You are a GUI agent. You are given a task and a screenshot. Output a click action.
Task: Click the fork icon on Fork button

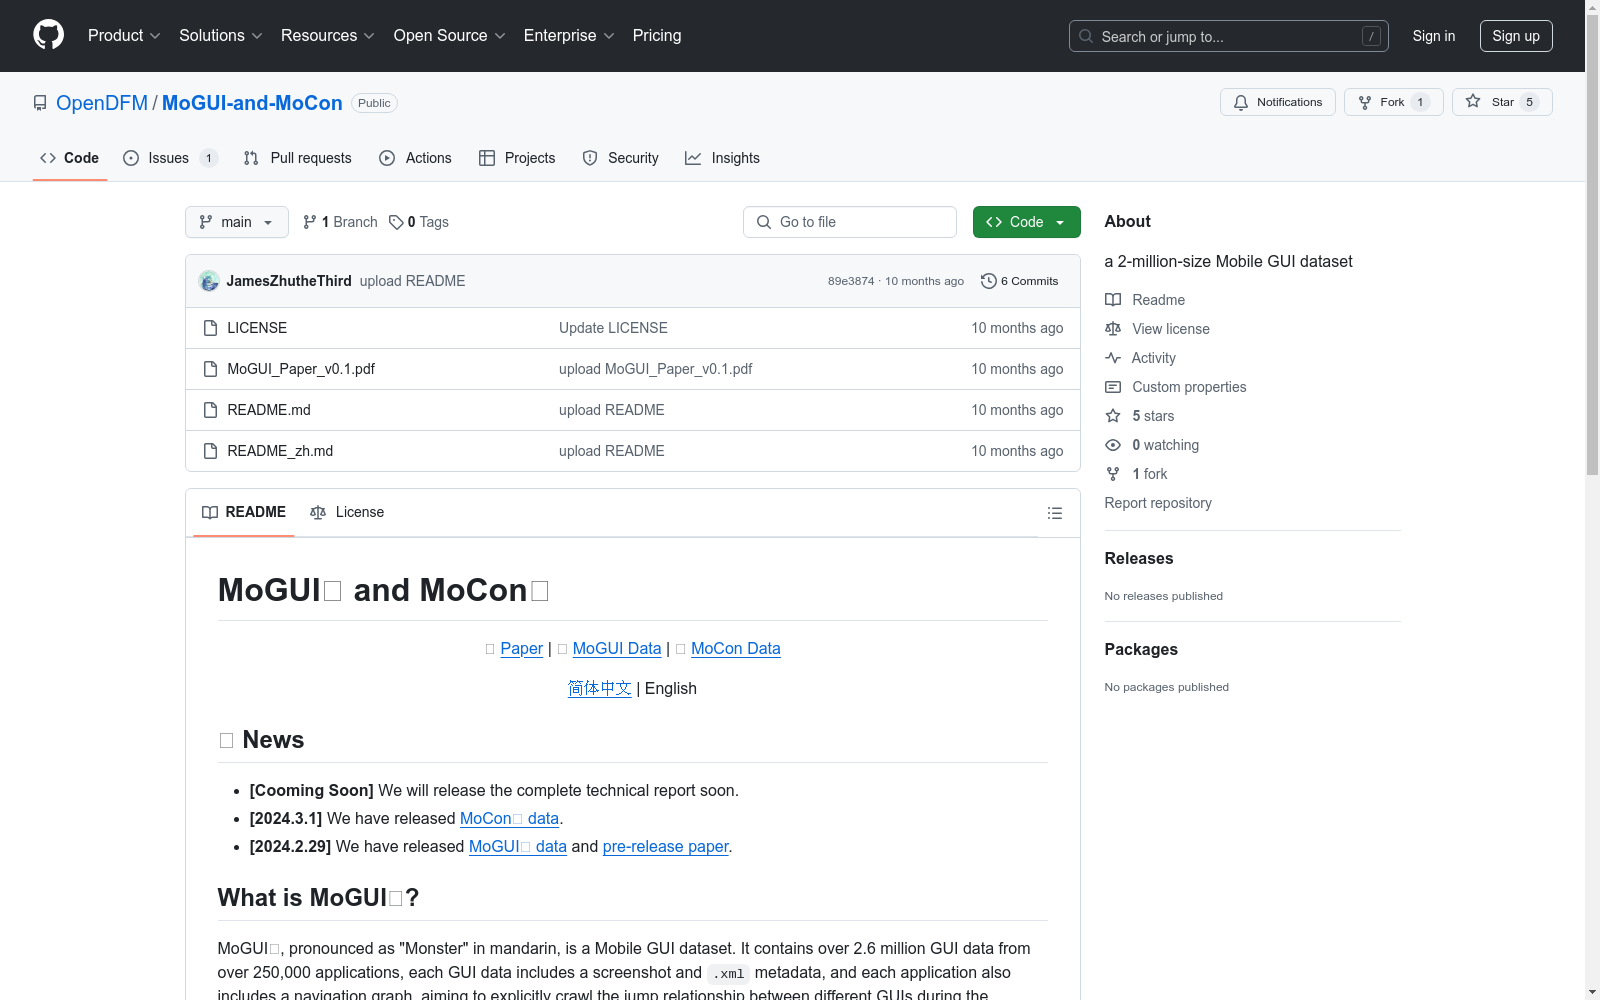pos(1365,102)
